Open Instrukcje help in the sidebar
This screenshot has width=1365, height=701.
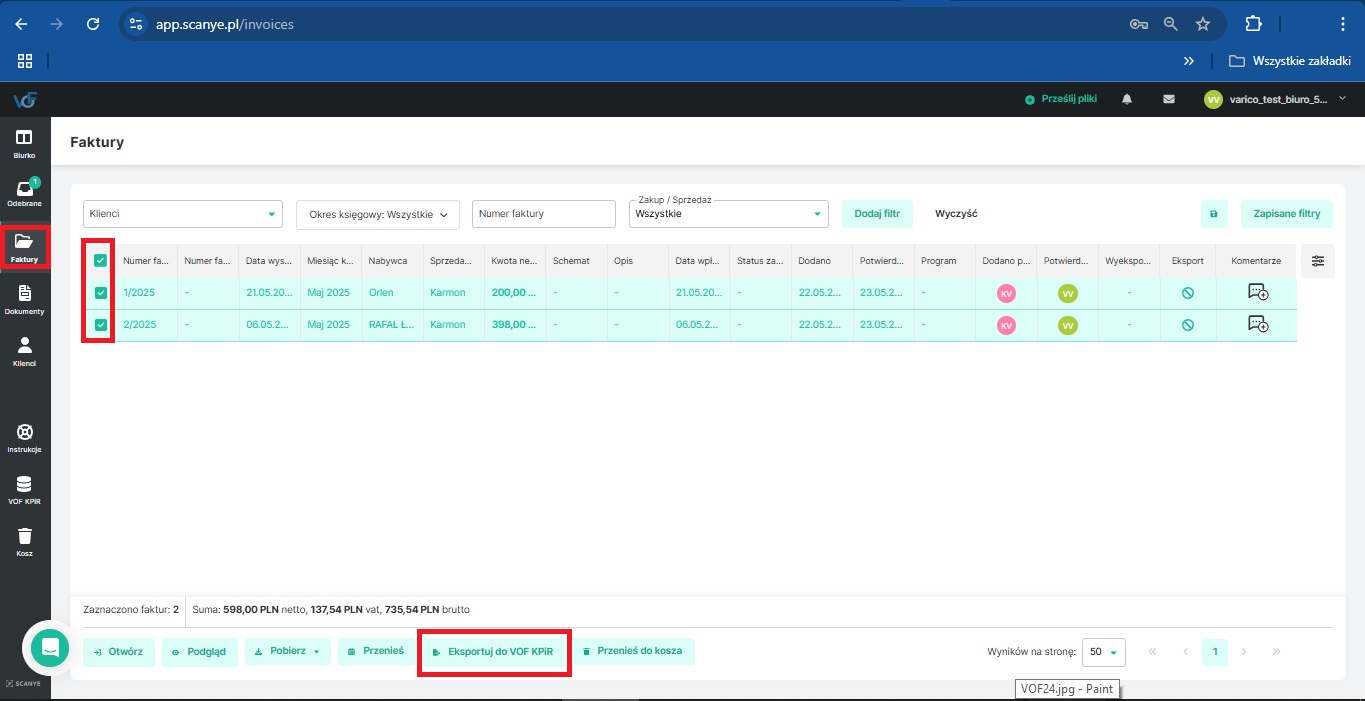coord(25,438)
